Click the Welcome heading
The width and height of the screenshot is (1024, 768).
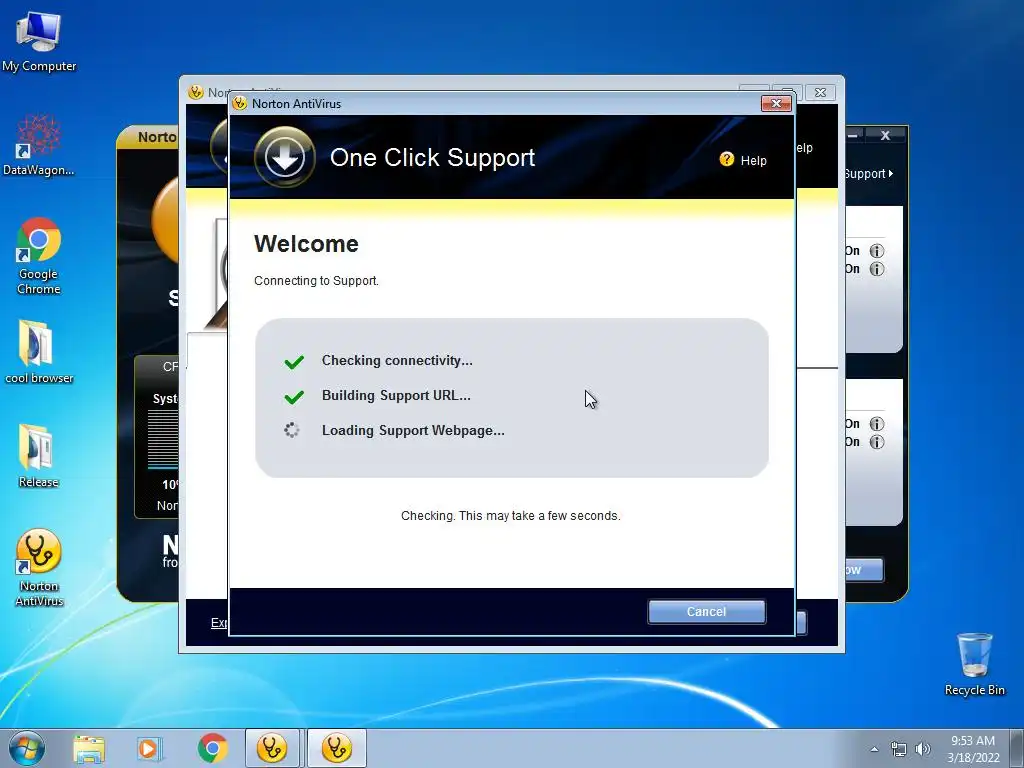pyautogui.click(x=306, y=244)
